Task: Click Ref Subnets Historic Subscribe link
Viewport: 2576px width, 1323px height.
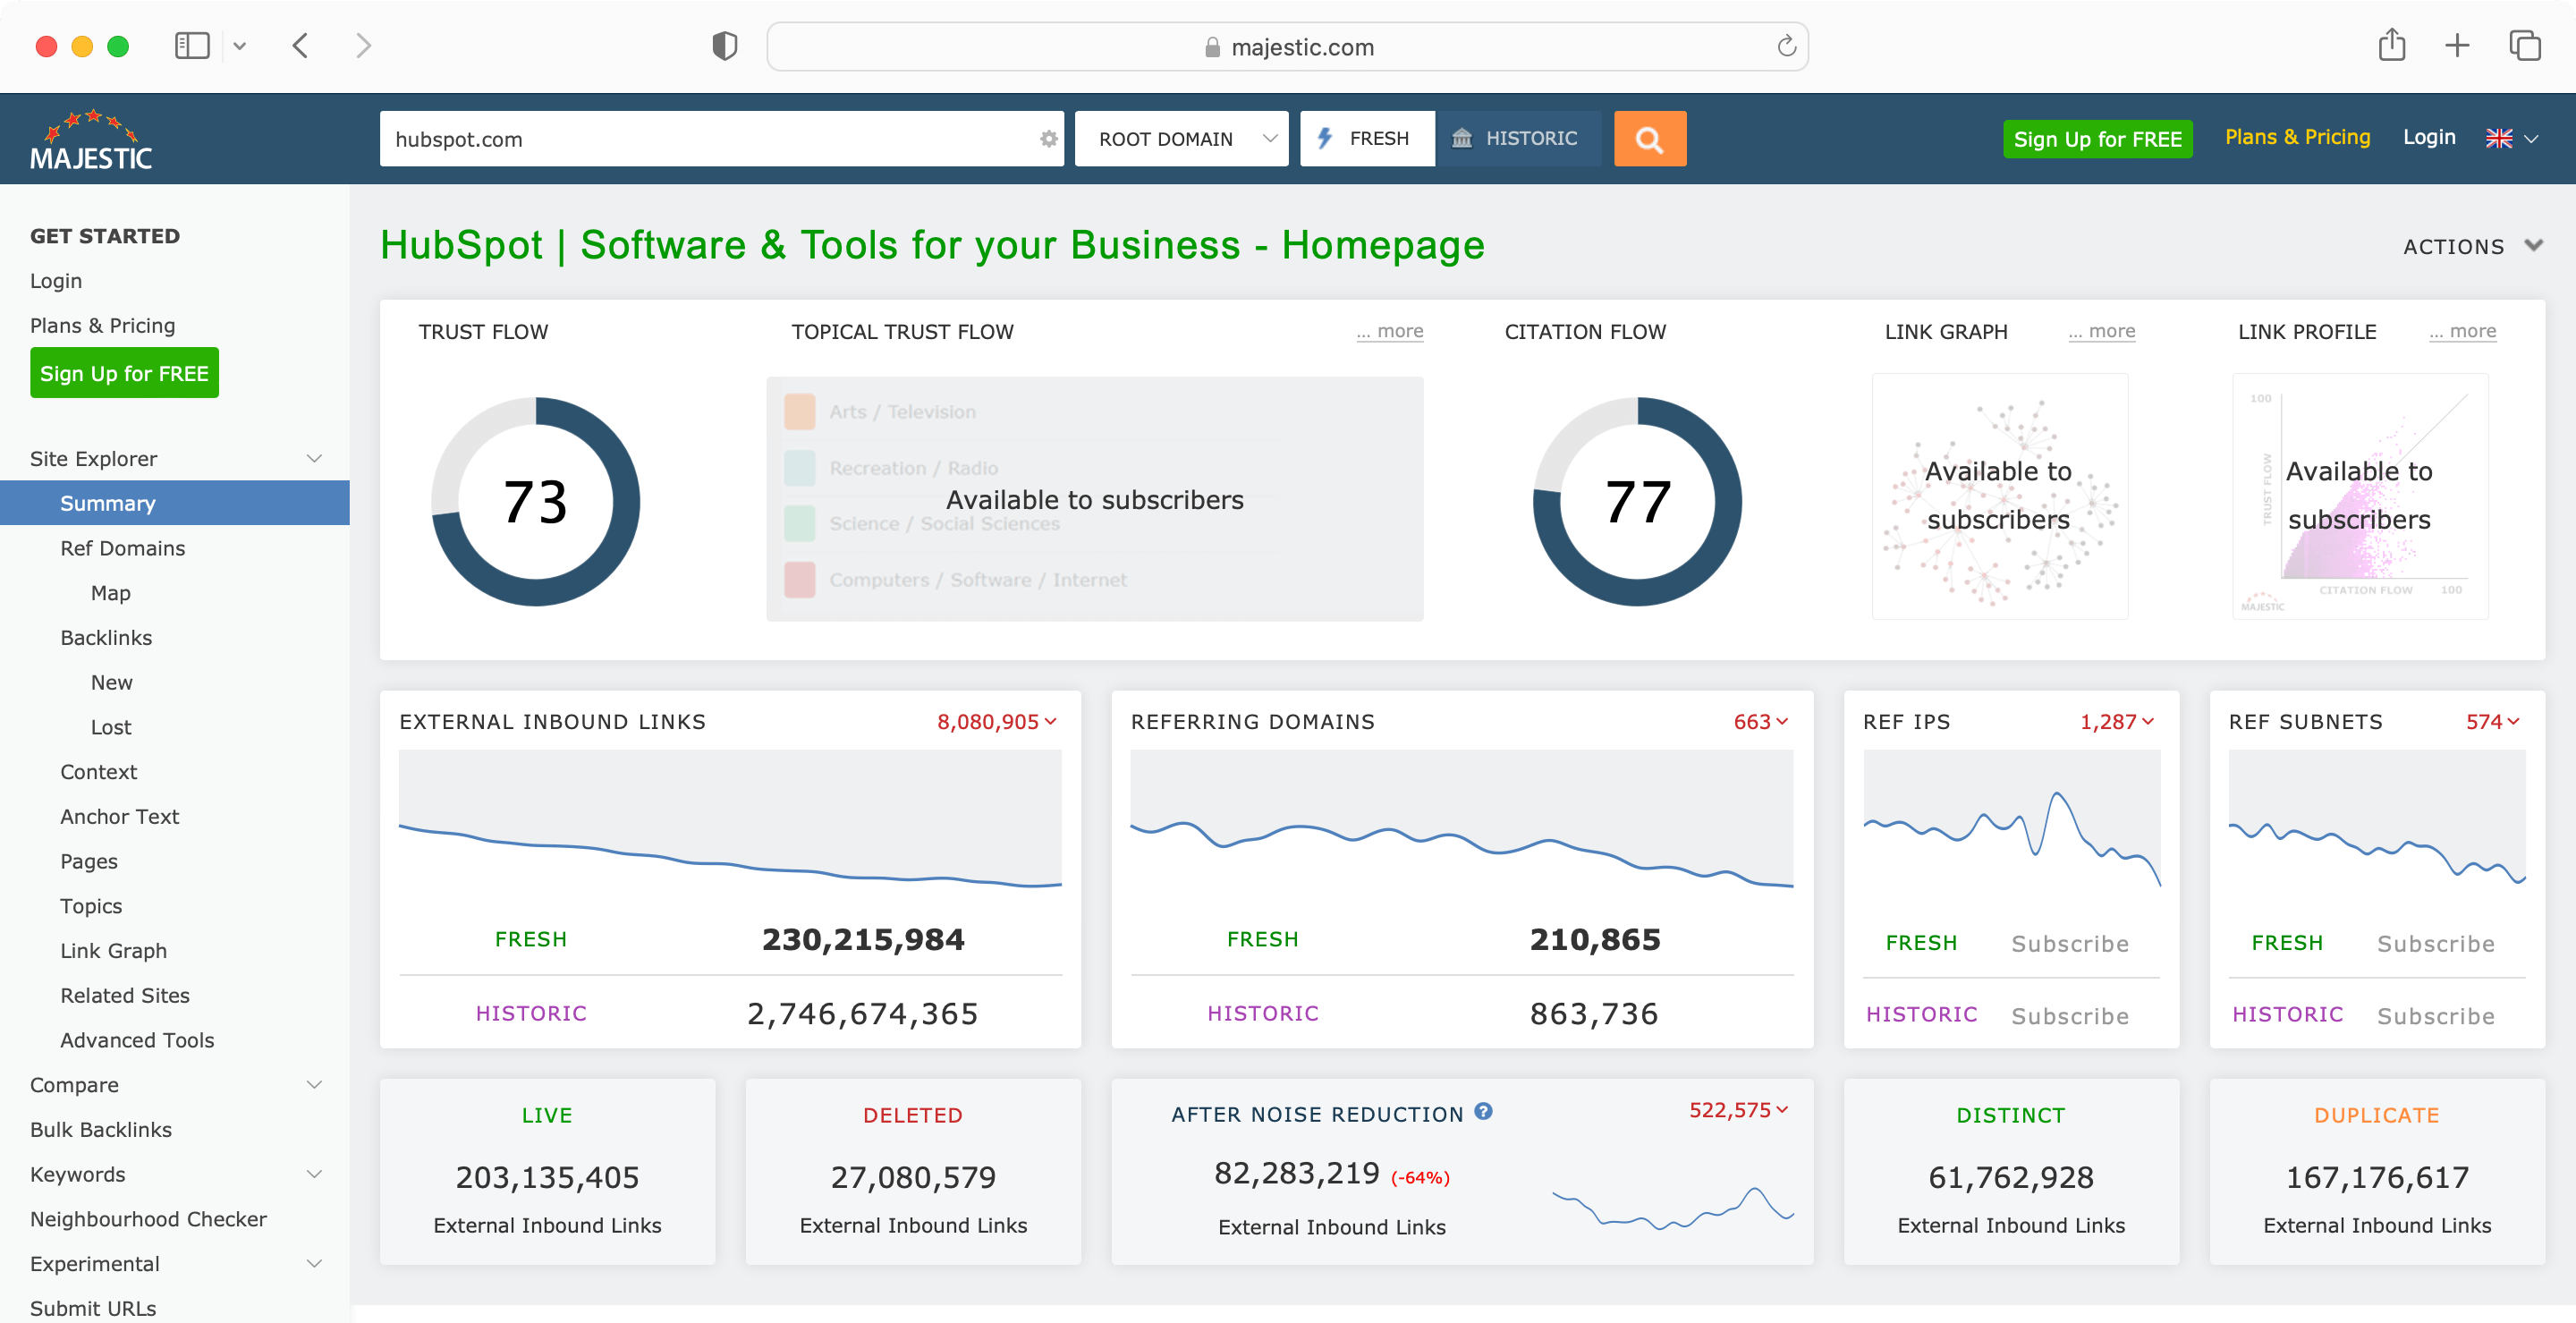Action: coord(2435,1015)
